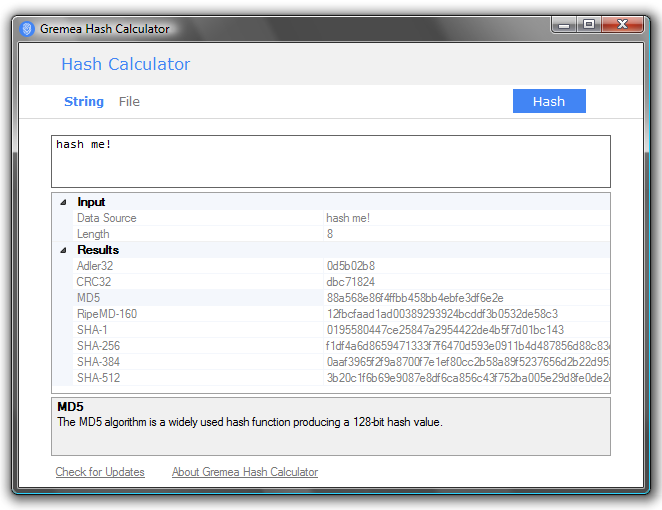Select the MD5 row label

click(88, 298)
